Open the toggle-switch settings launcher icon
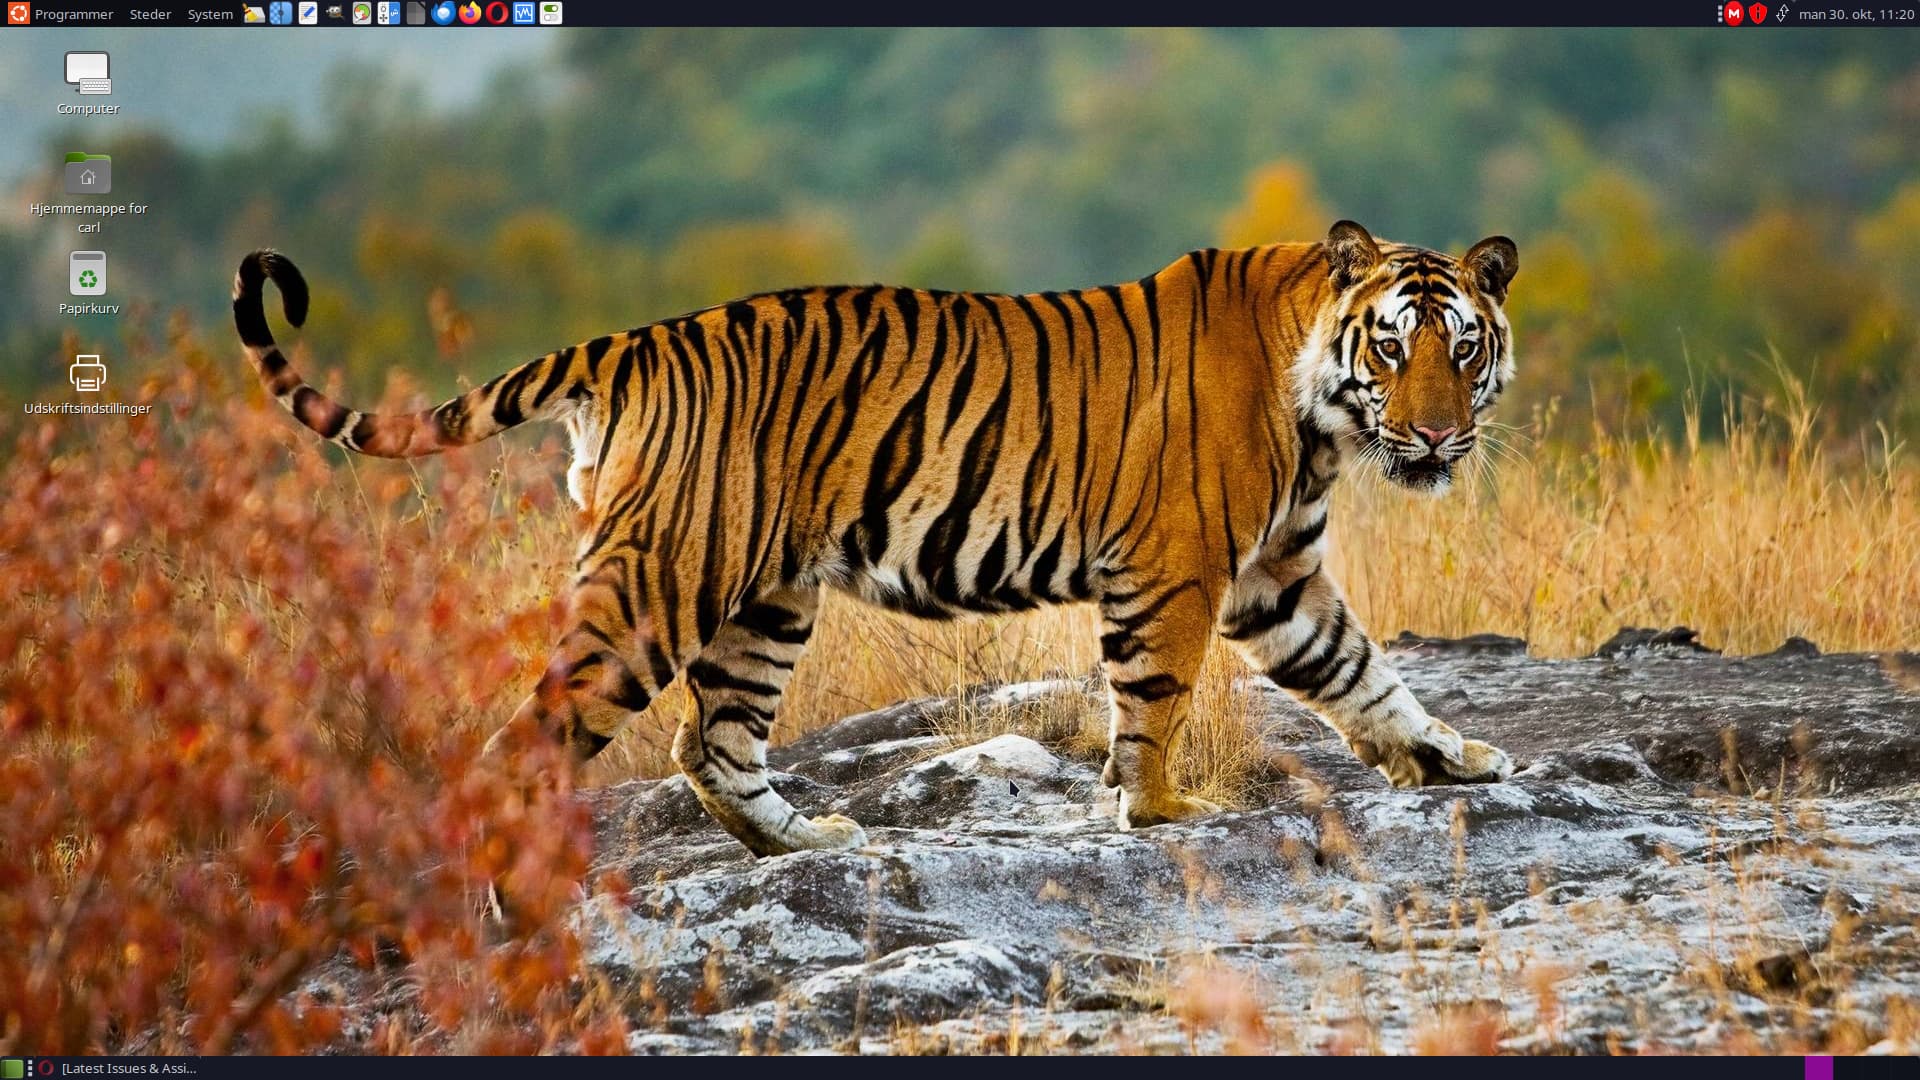This screenshot has height=1080, width=1920. click(551, 14)
